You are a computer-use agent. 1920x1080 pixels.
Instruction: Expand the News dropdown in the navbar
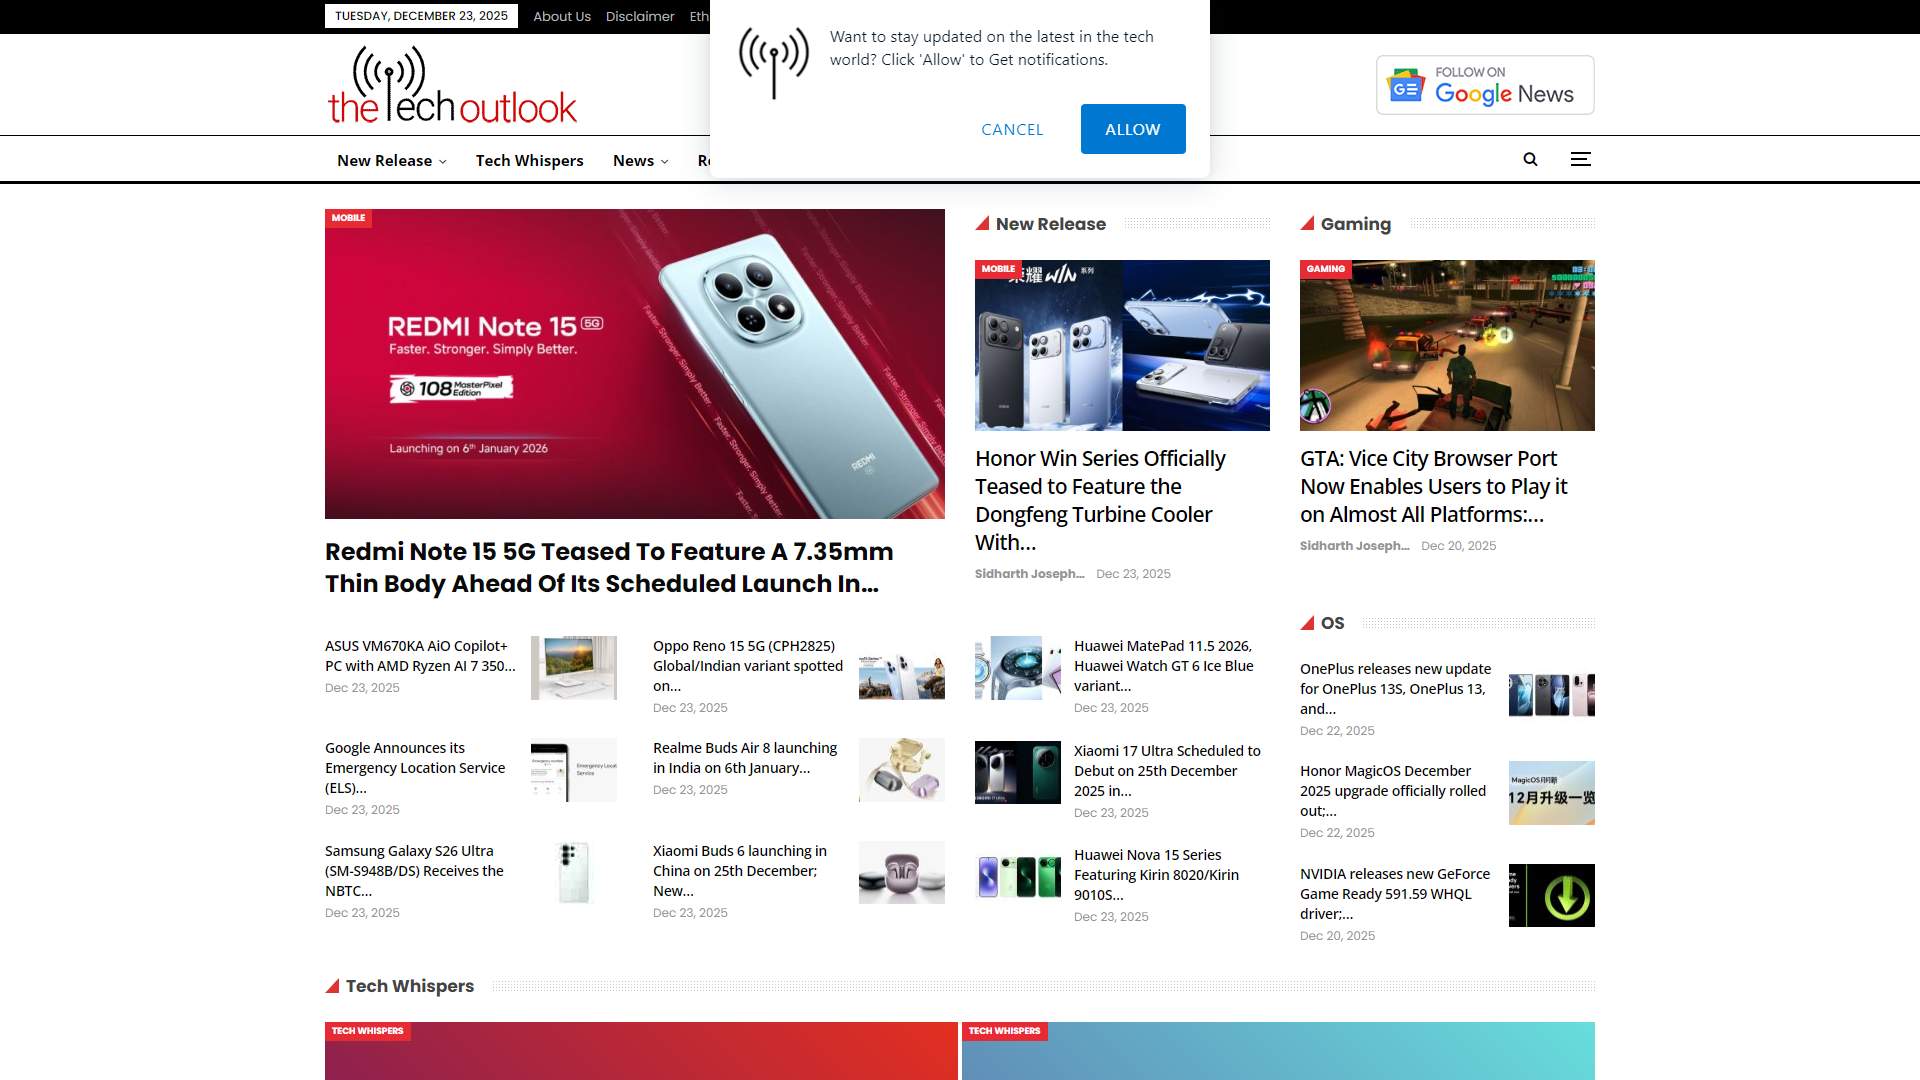639,160
